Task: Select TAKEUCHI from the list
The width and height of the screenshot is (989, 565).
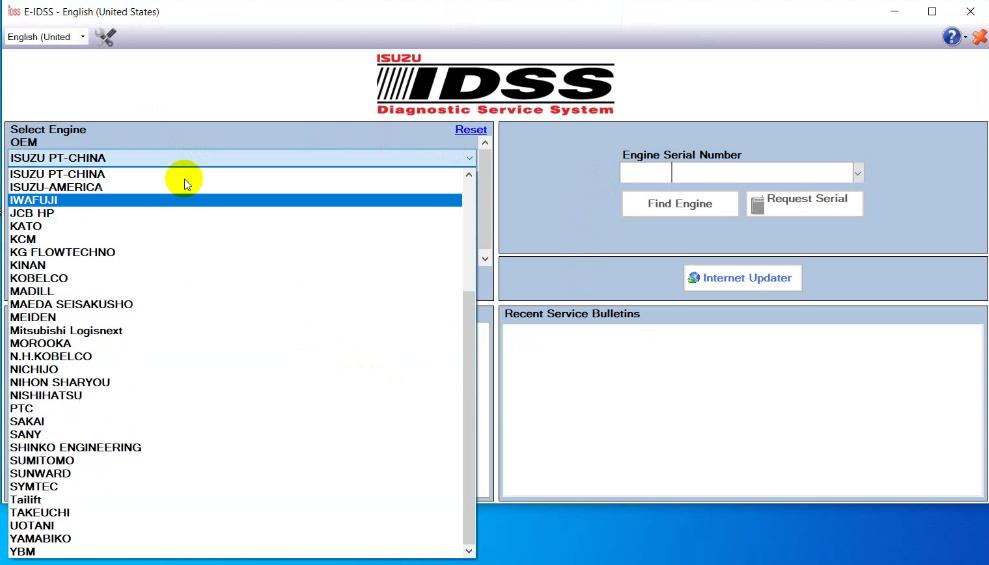Action: pyautogui.click(x=235, y=513)
